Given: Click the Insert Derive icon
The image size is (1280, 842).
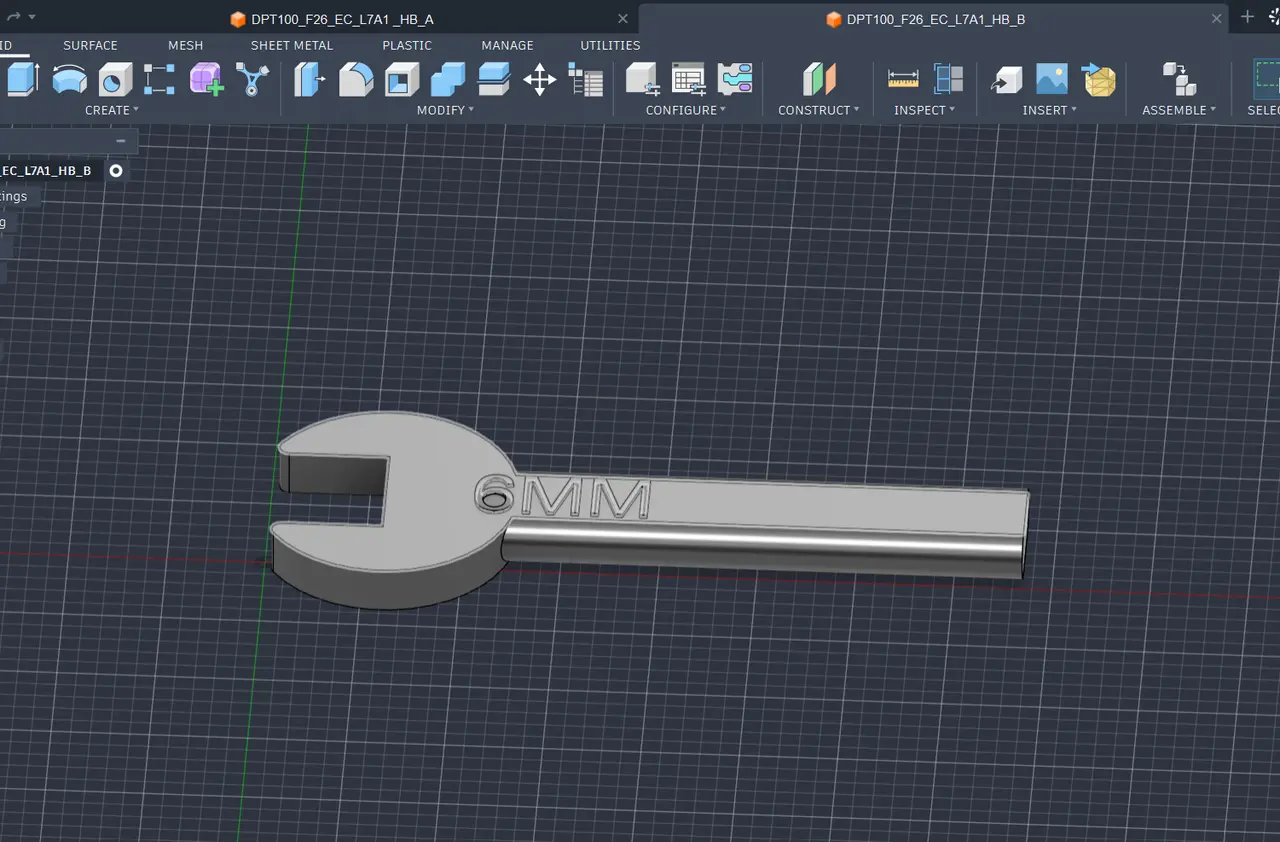Looking at the screenshot, I should (x=1006, y=79).
